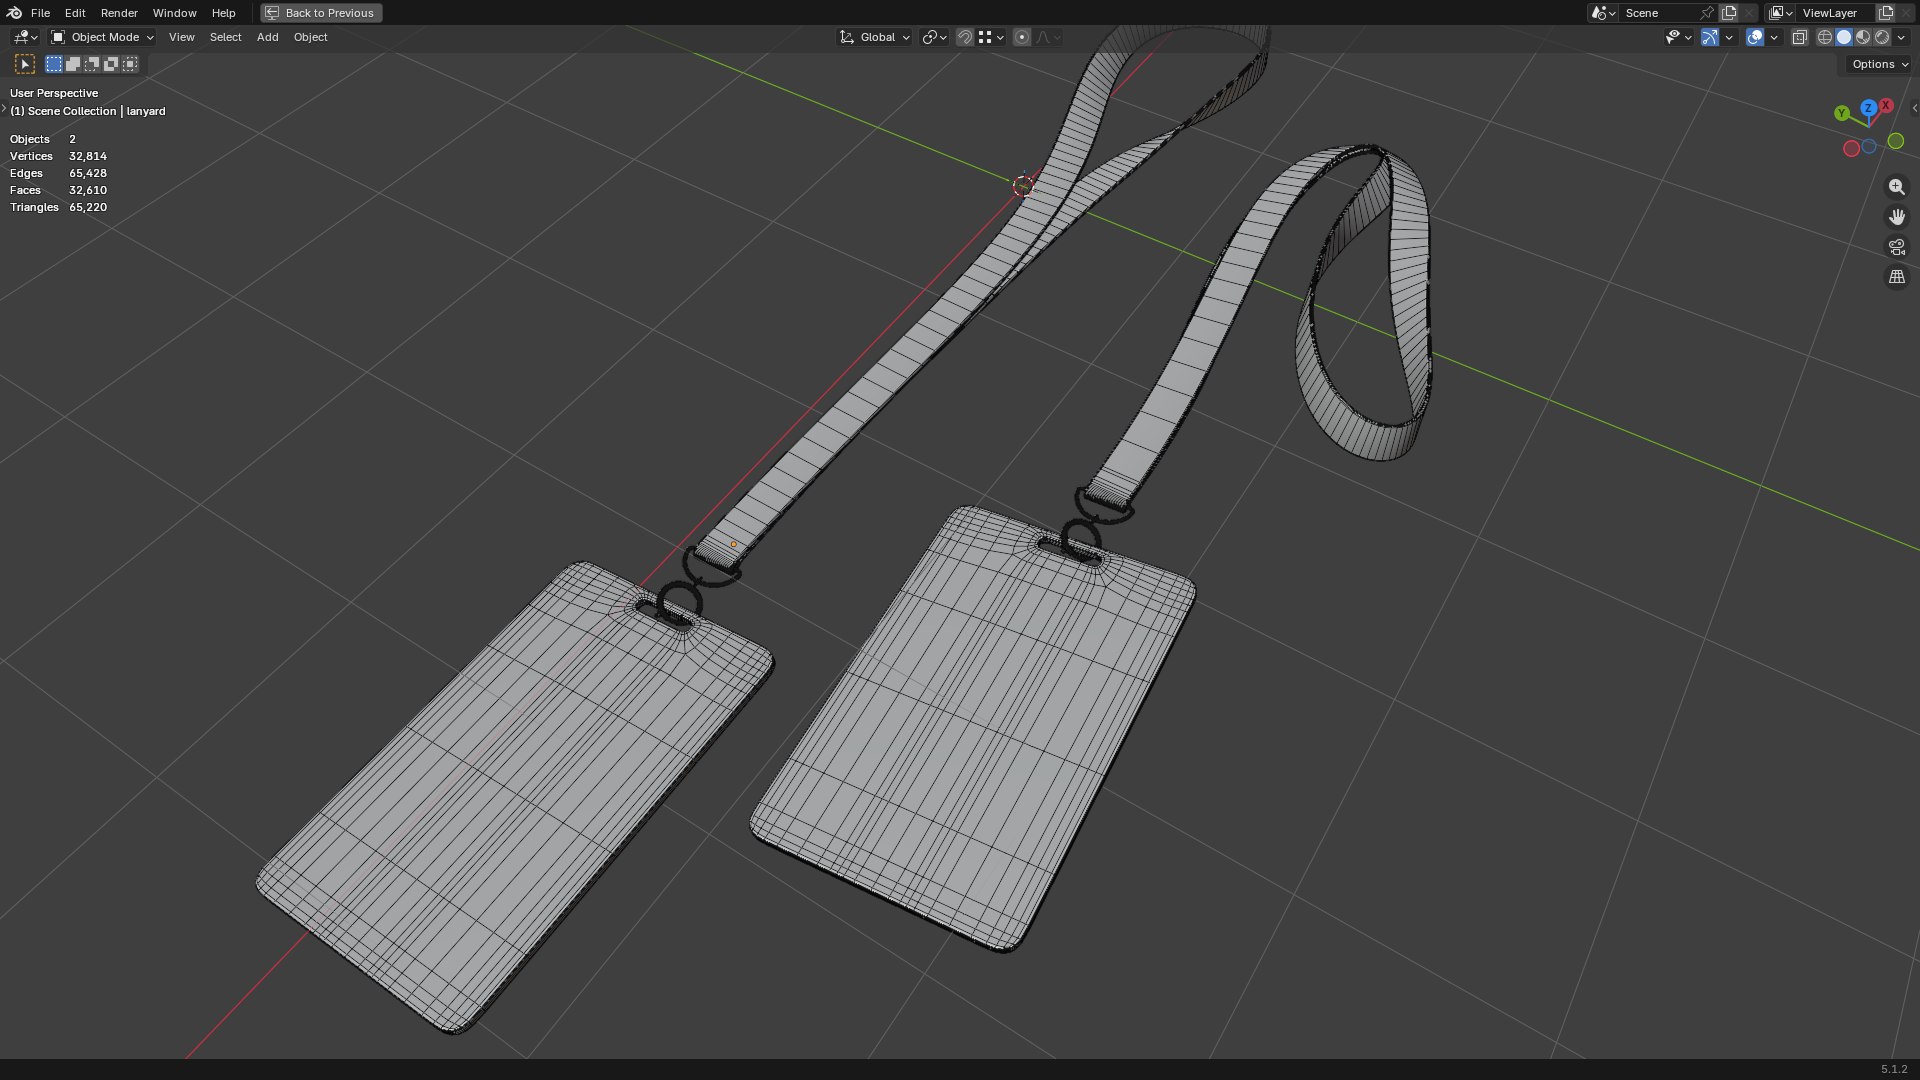Toggle show overlays button
Image resolution: width=1920 pixels, height=1080 pixels.
click(1755, 37)
